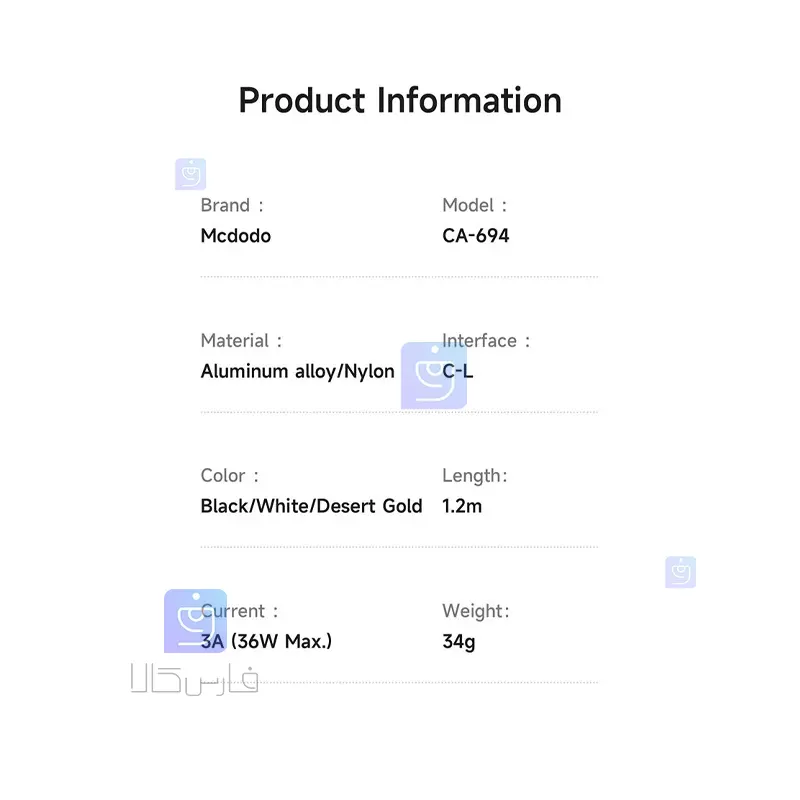Click the CA-694 model number
The height and width of the screenshot is (800, 800).
click(x=476, y=236)
